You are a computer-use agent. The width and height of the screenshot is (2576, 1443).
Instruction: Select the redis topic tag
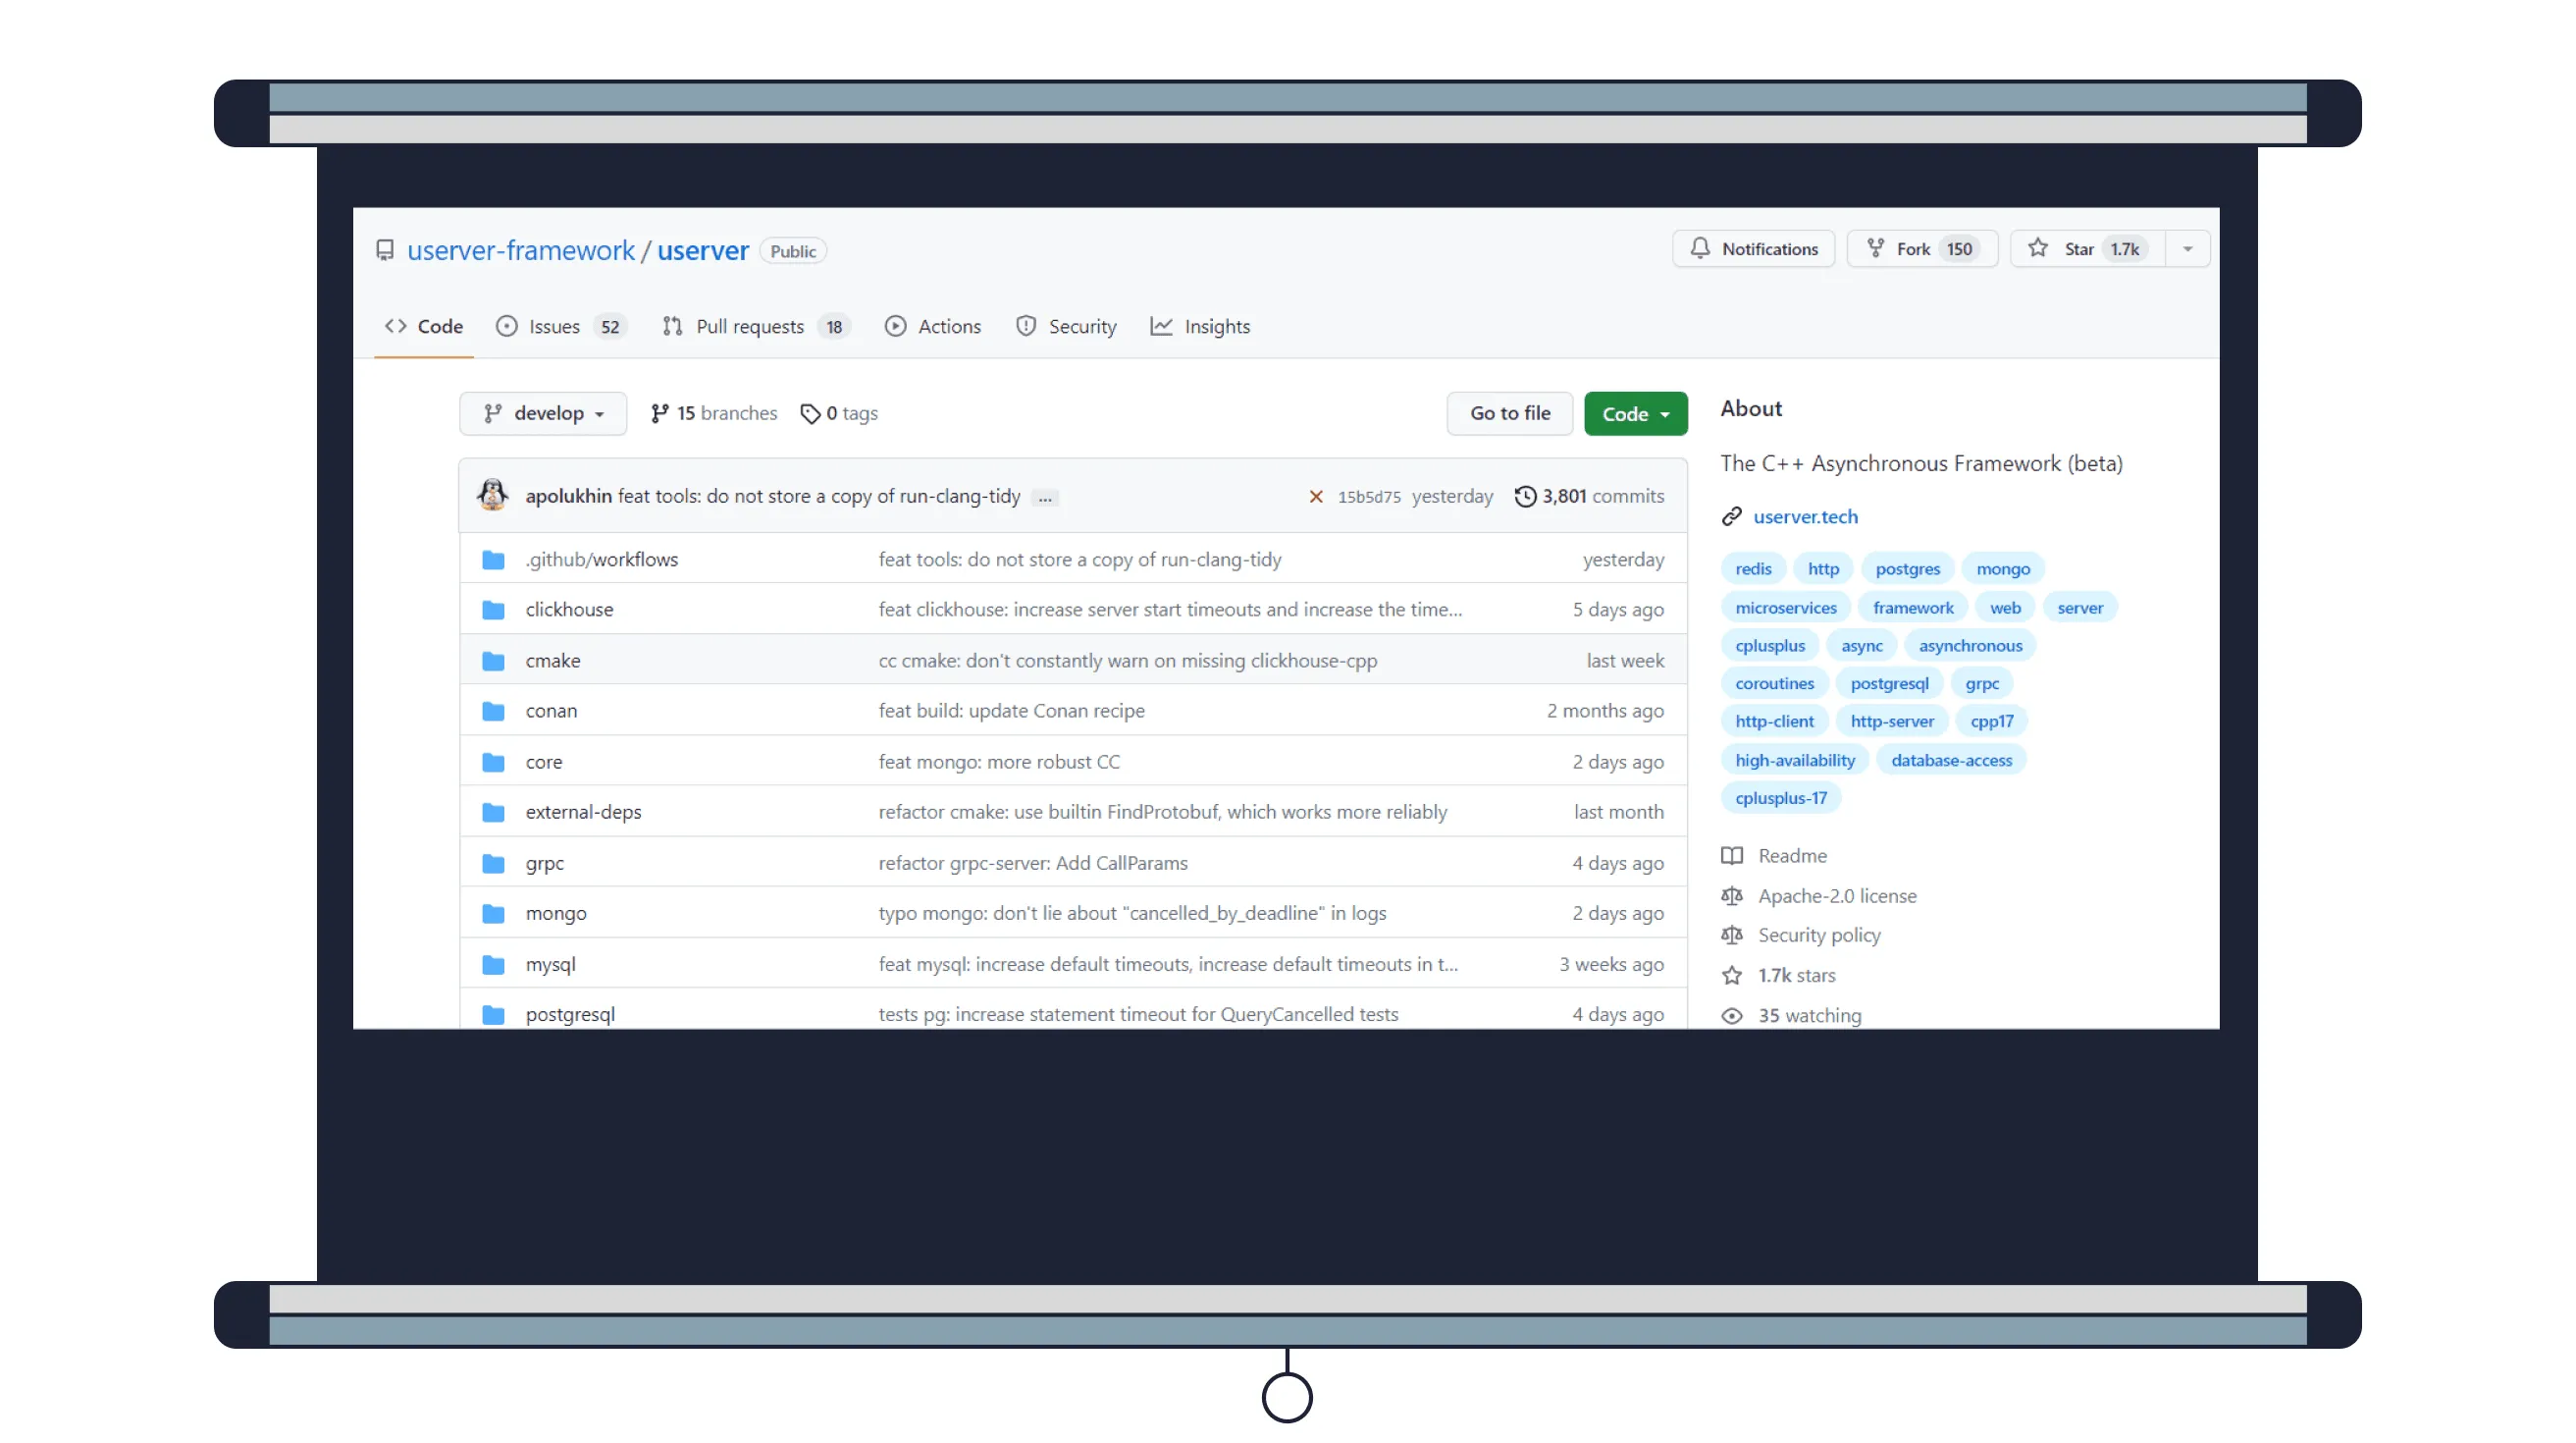click(1753, 568)
